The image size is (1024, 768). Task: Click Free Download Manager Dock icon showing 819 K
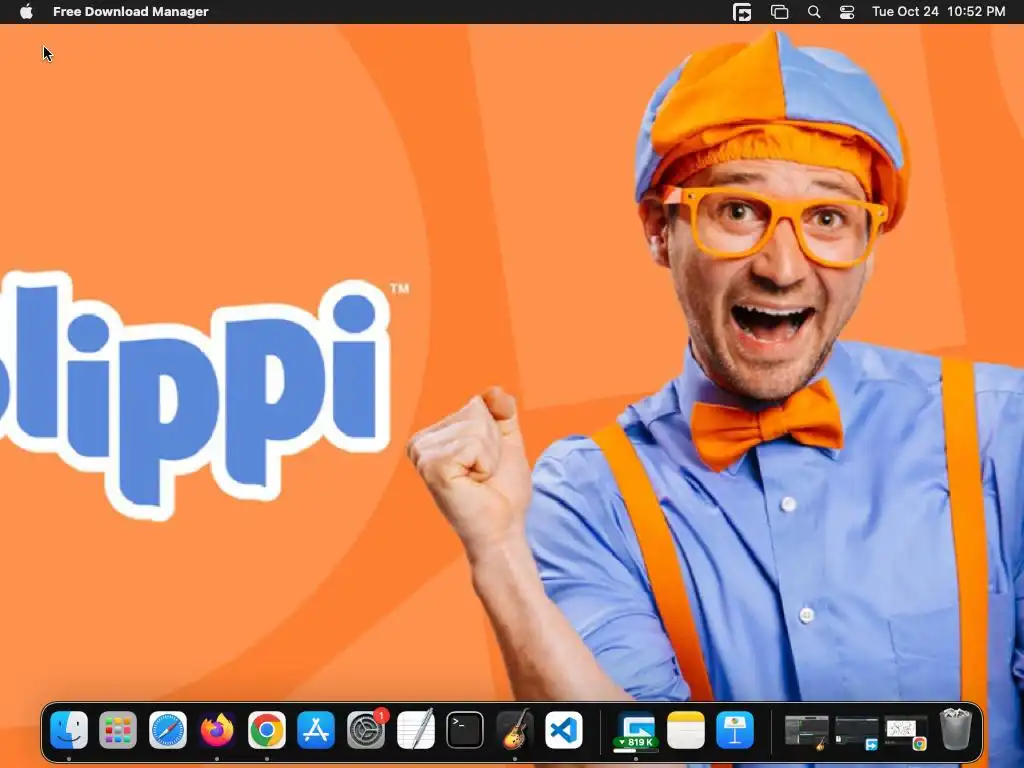click(636, 731)
